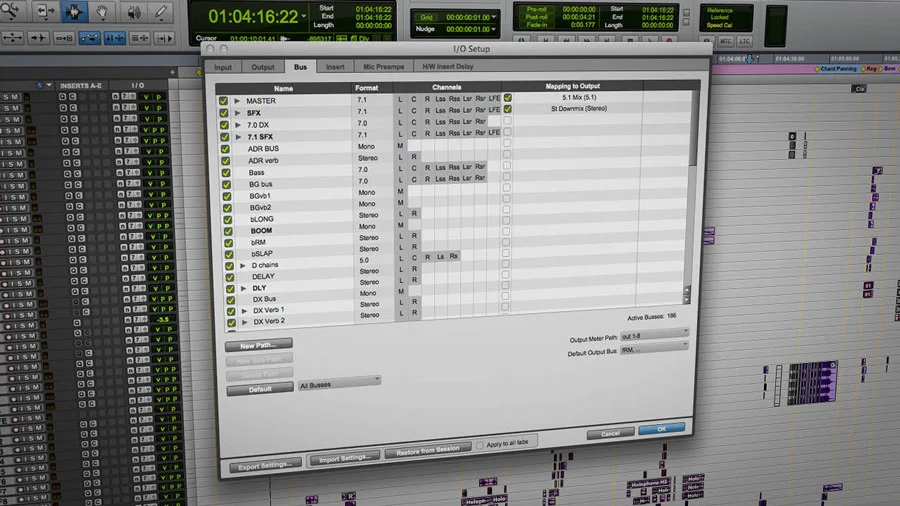This screenshot has width=900, height=506.
Task: Open the Grid value dropdown arrow
Action: (x=494, y=17)
